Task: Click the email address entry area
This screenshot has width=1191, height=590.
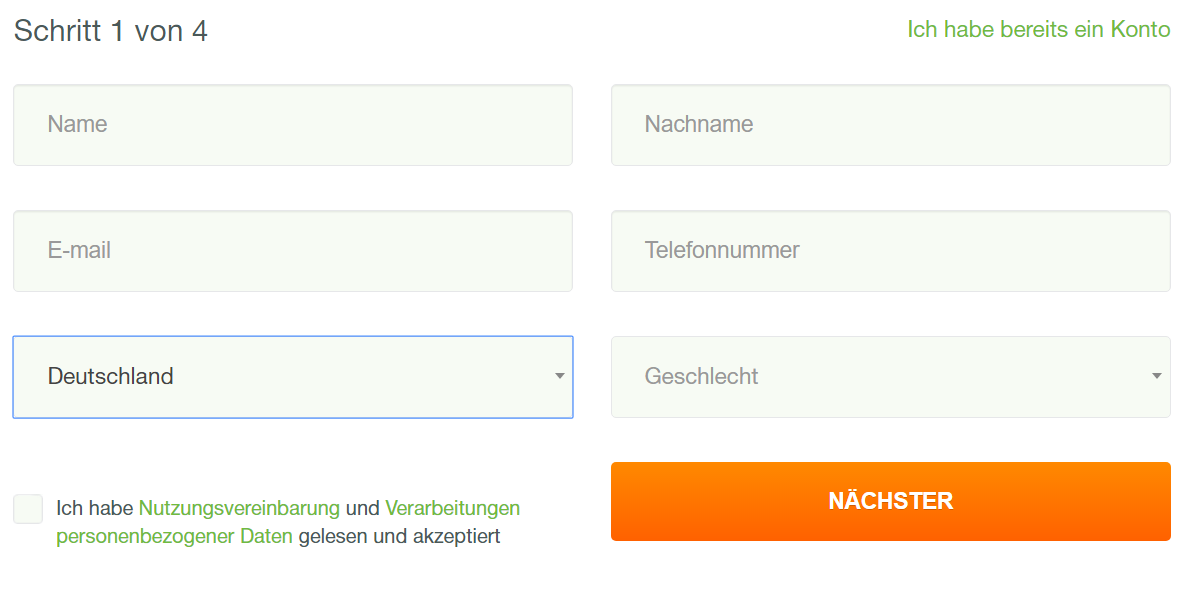Action: click(x=292, y=250)
